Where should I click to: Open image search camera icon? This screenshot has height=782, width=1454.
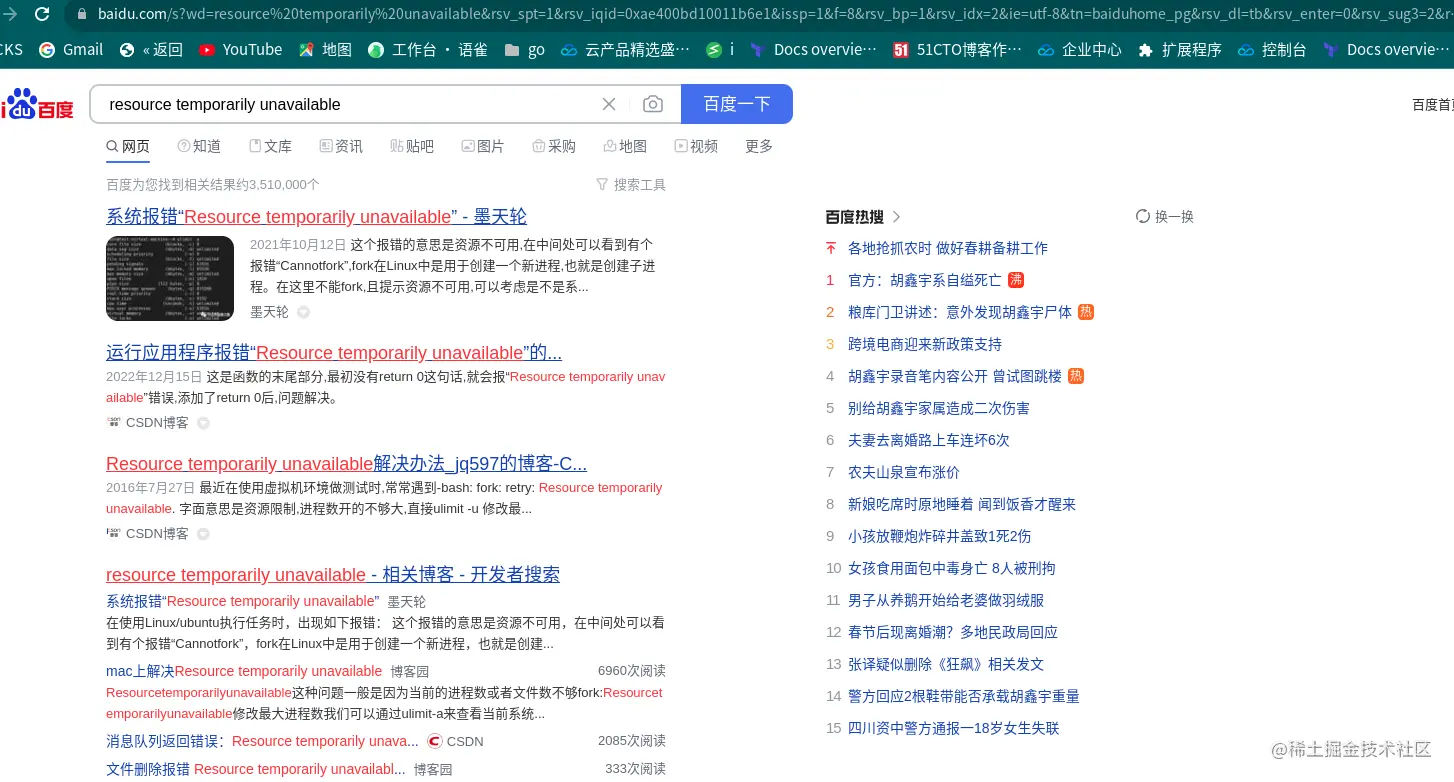pyautogui.click(x=652, y=104)
